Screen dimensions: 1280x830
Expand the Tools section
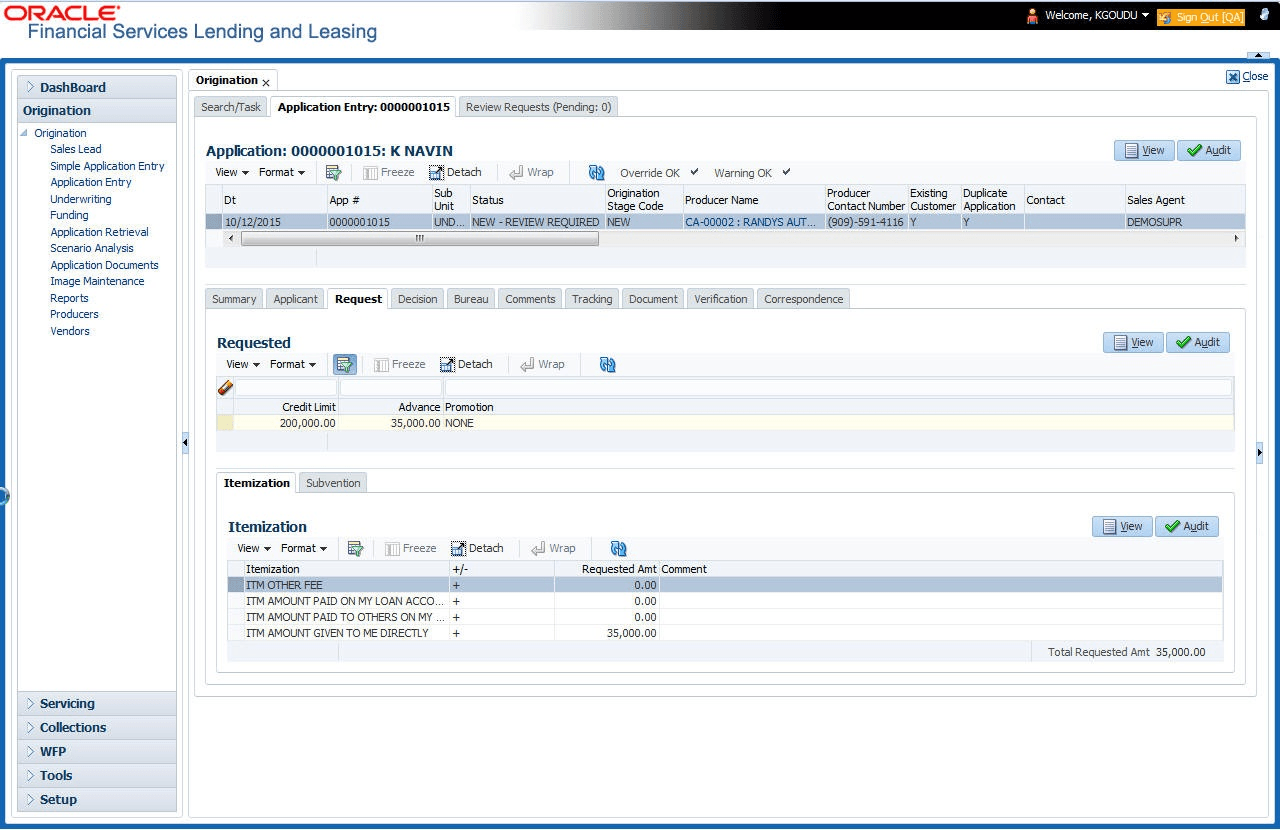[97, 776]
